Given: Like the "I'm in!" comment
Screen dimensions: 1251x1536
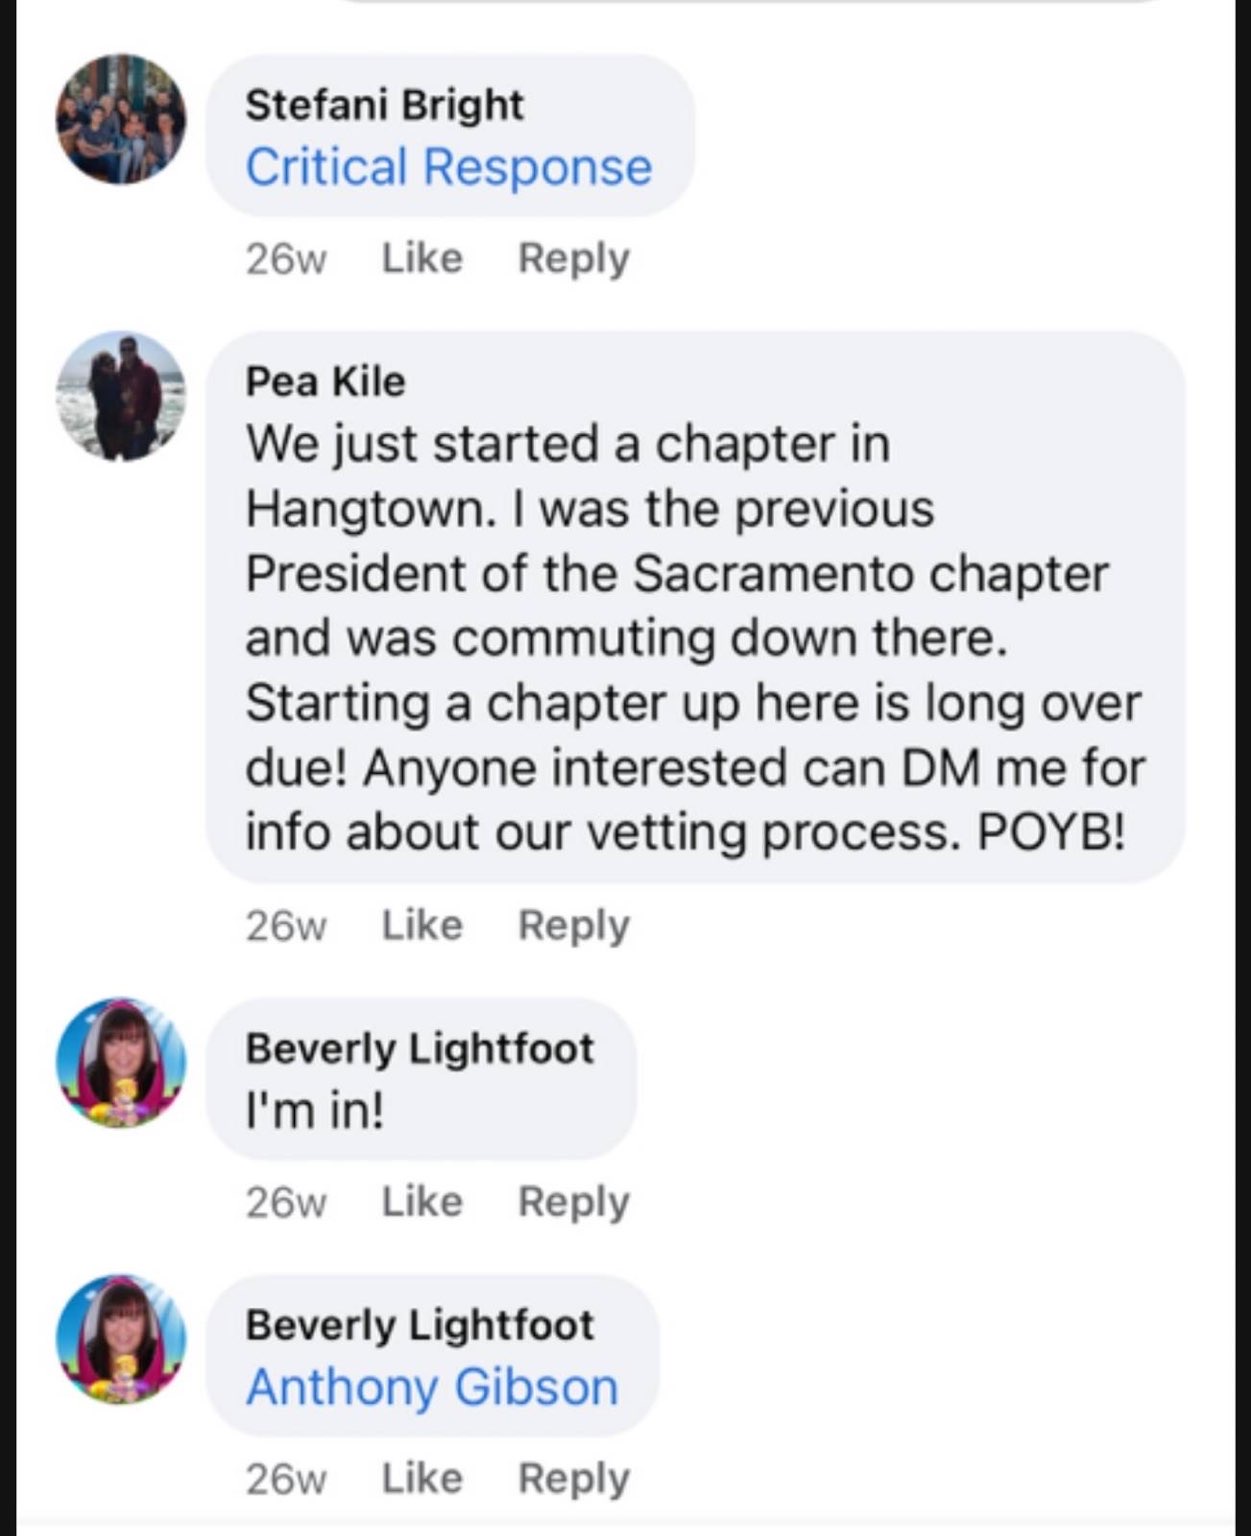Looking at the screenshot, I should click(x=422, y=1201).
